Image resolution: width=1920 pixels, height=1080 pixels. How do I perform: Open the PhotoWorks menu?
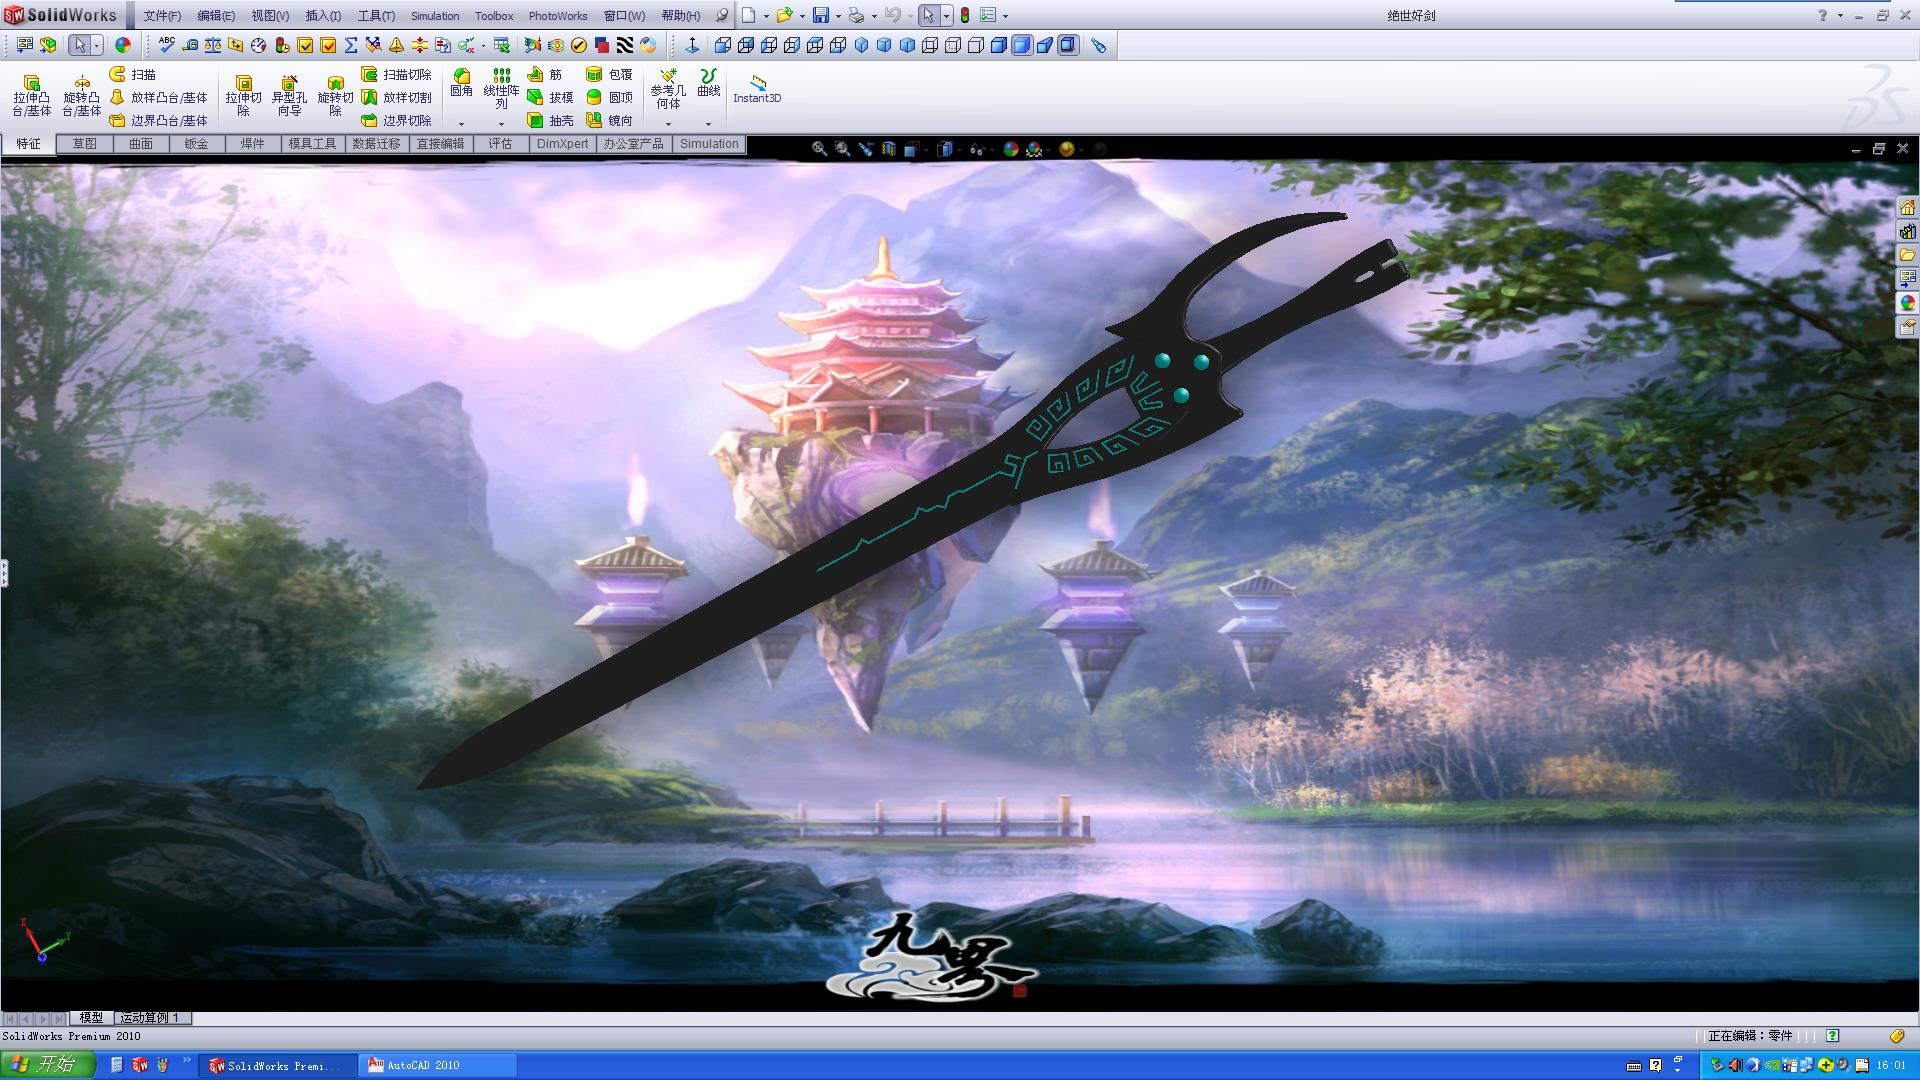558,16
